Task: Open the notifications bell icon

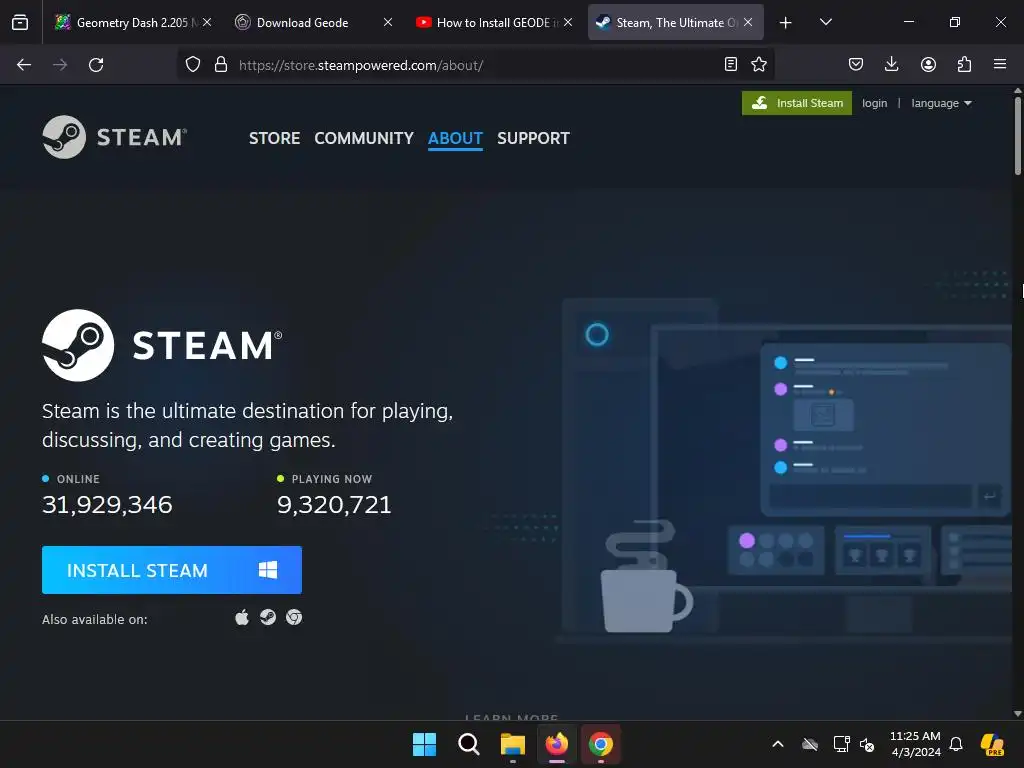Action: 956,744
